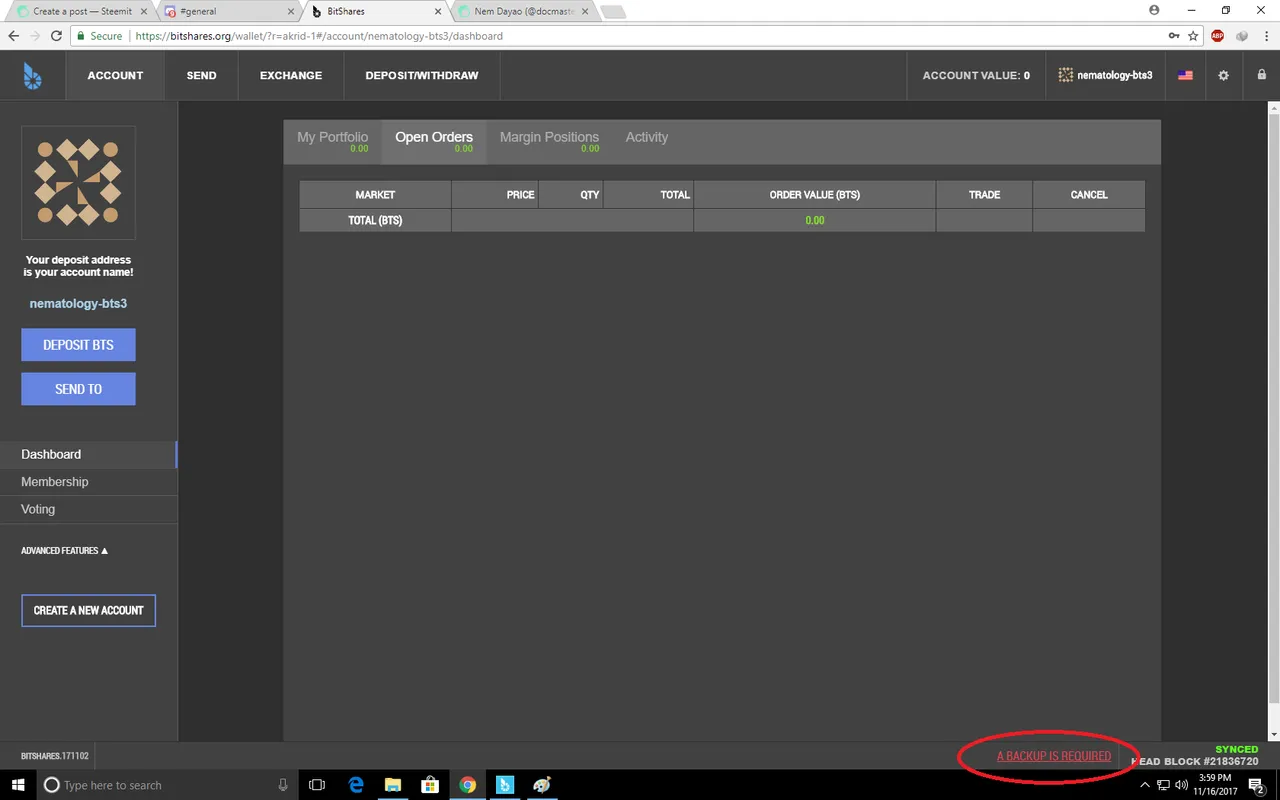1280x800 pixels.
Task: Open Membership in sidebar
Action: pyautogui.click(x=88, y=481)
